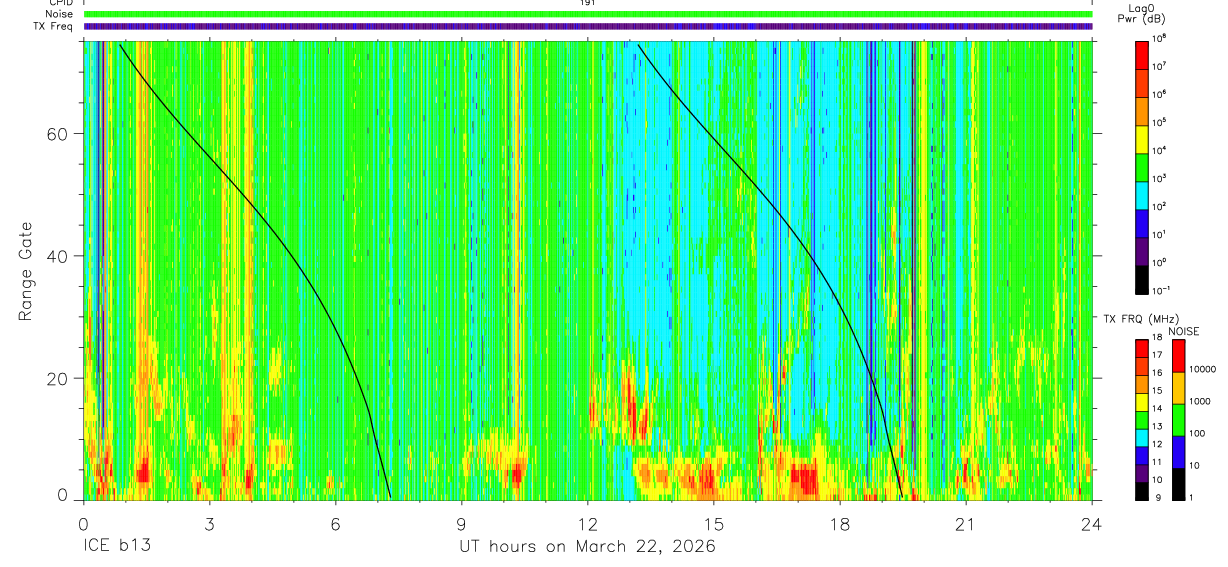1228x567 pixels.
Task: Click 'UT hours on March 22, 2026' axis title
Action: click(x=587, y=547)
